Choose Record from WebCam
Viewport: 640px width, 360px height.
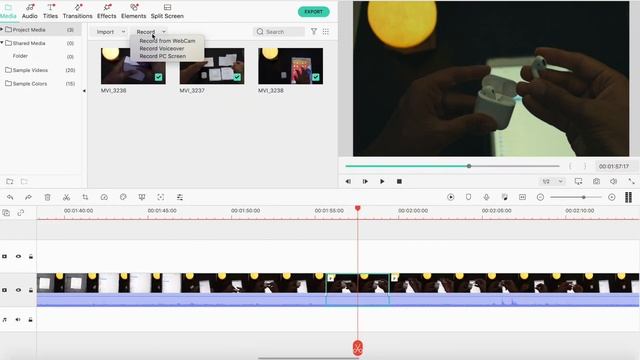point(167,41)
